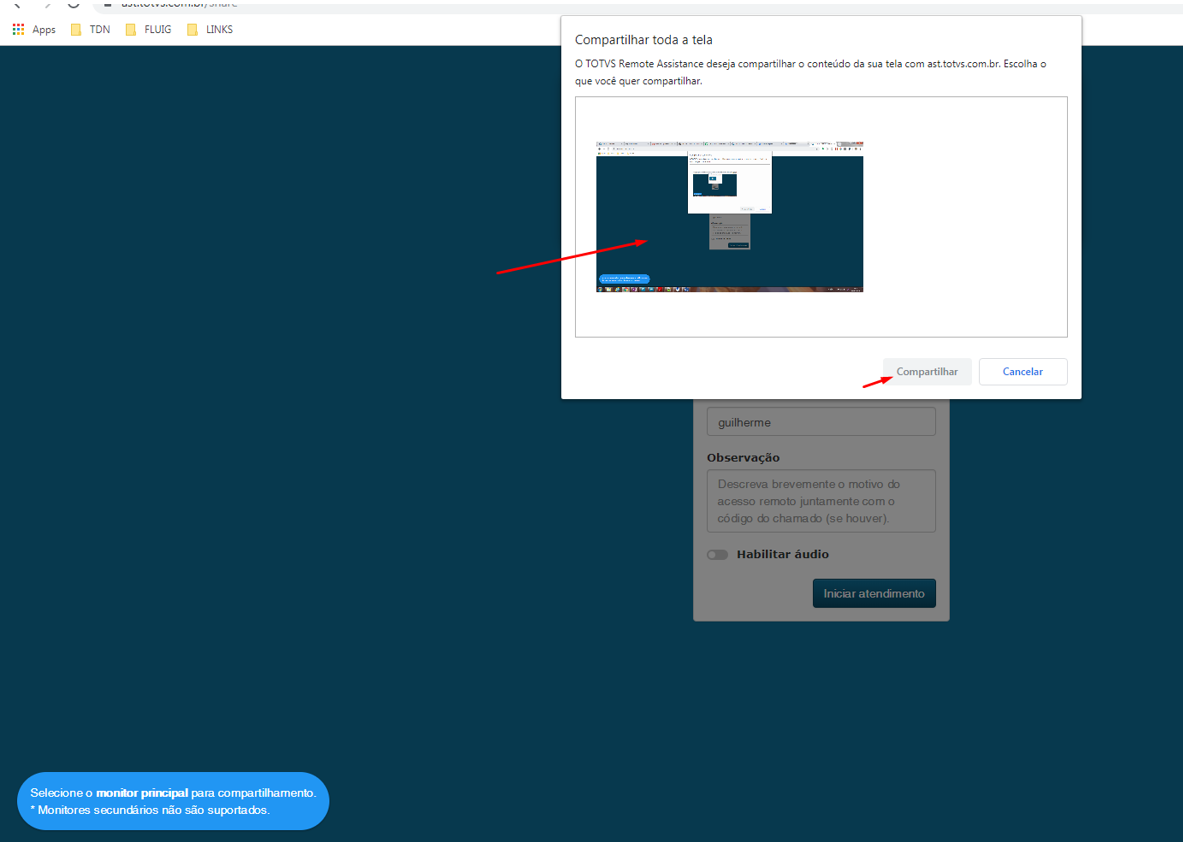The image size is (1183, 842).
Task: Cancel the screen sharing dialog
Action: click(1023, 372)
